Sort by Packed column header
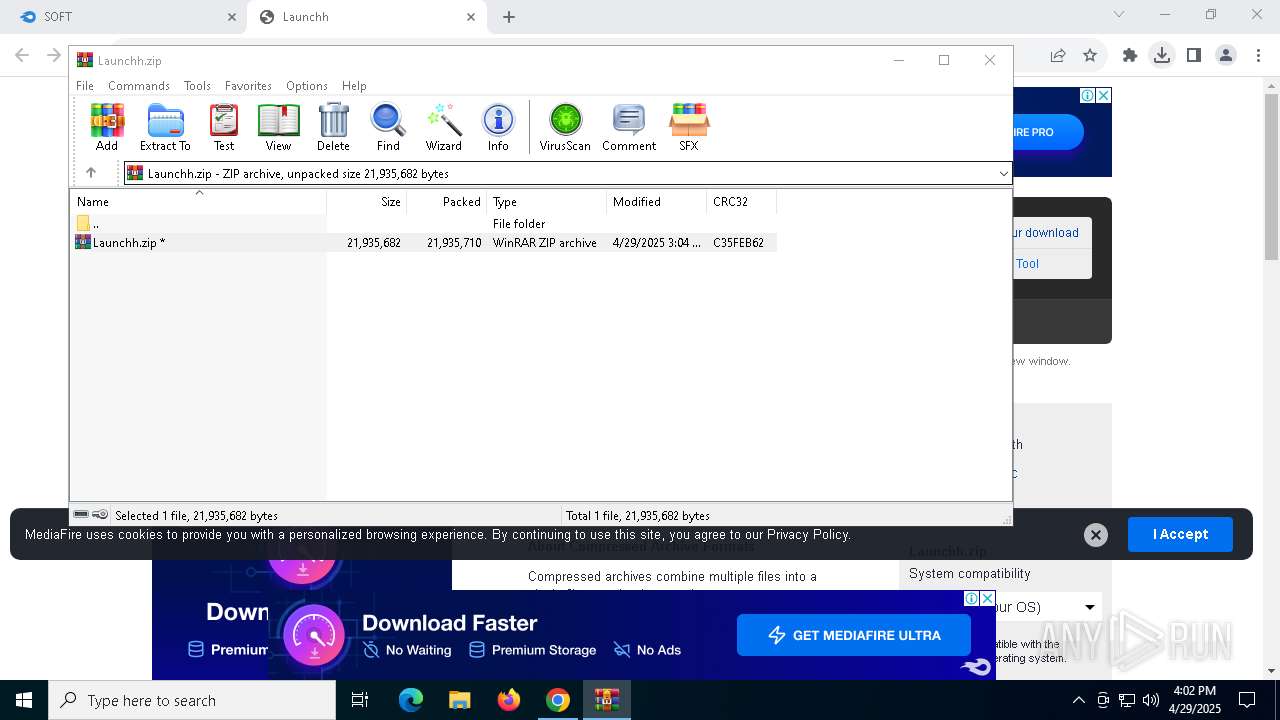The height and width of the screenshot is (720, 1280). click(447, 202)
